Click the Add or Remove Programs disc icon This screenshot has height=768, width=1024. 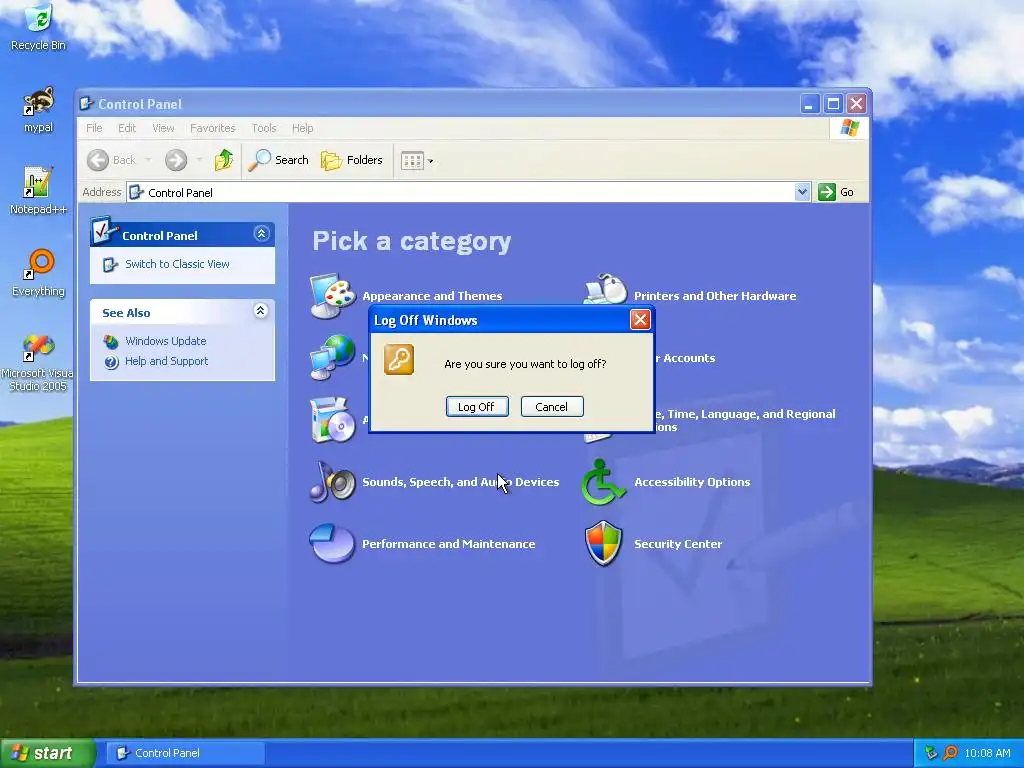332,419
